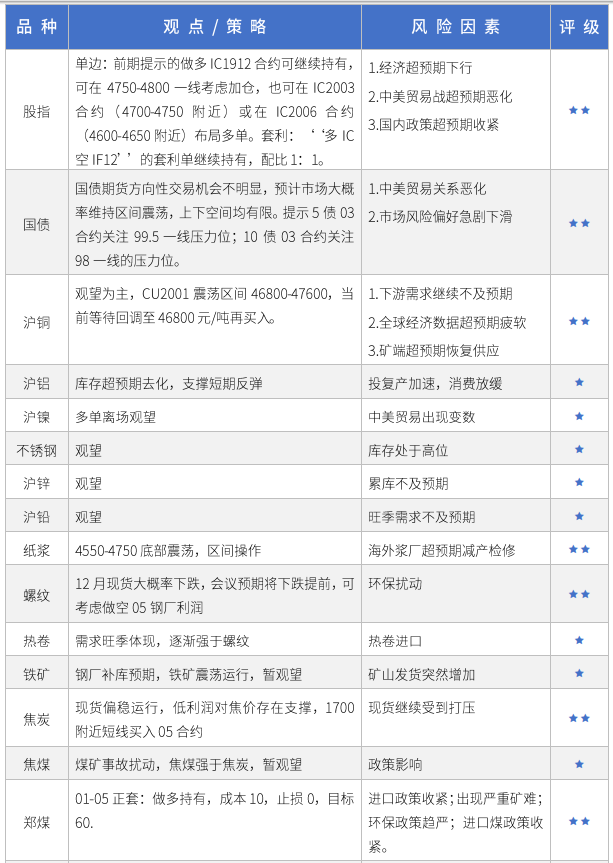613x863 pixels.
Task: Click risk text 3.矿端超预期恢复供应
Action: (434, 351)
